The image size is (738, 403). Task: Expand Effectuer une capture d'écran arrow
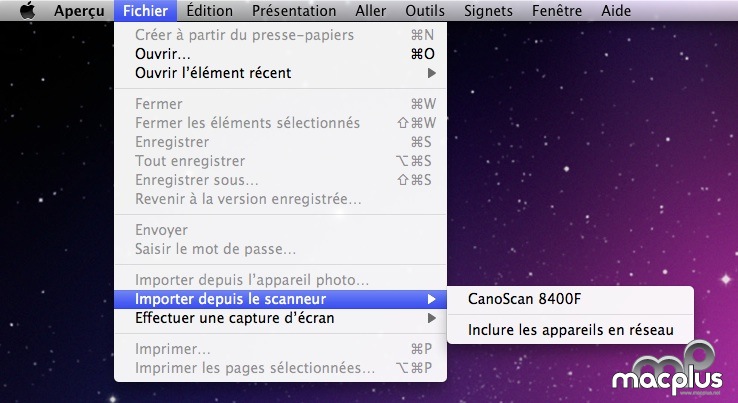(x=431, y=318)
